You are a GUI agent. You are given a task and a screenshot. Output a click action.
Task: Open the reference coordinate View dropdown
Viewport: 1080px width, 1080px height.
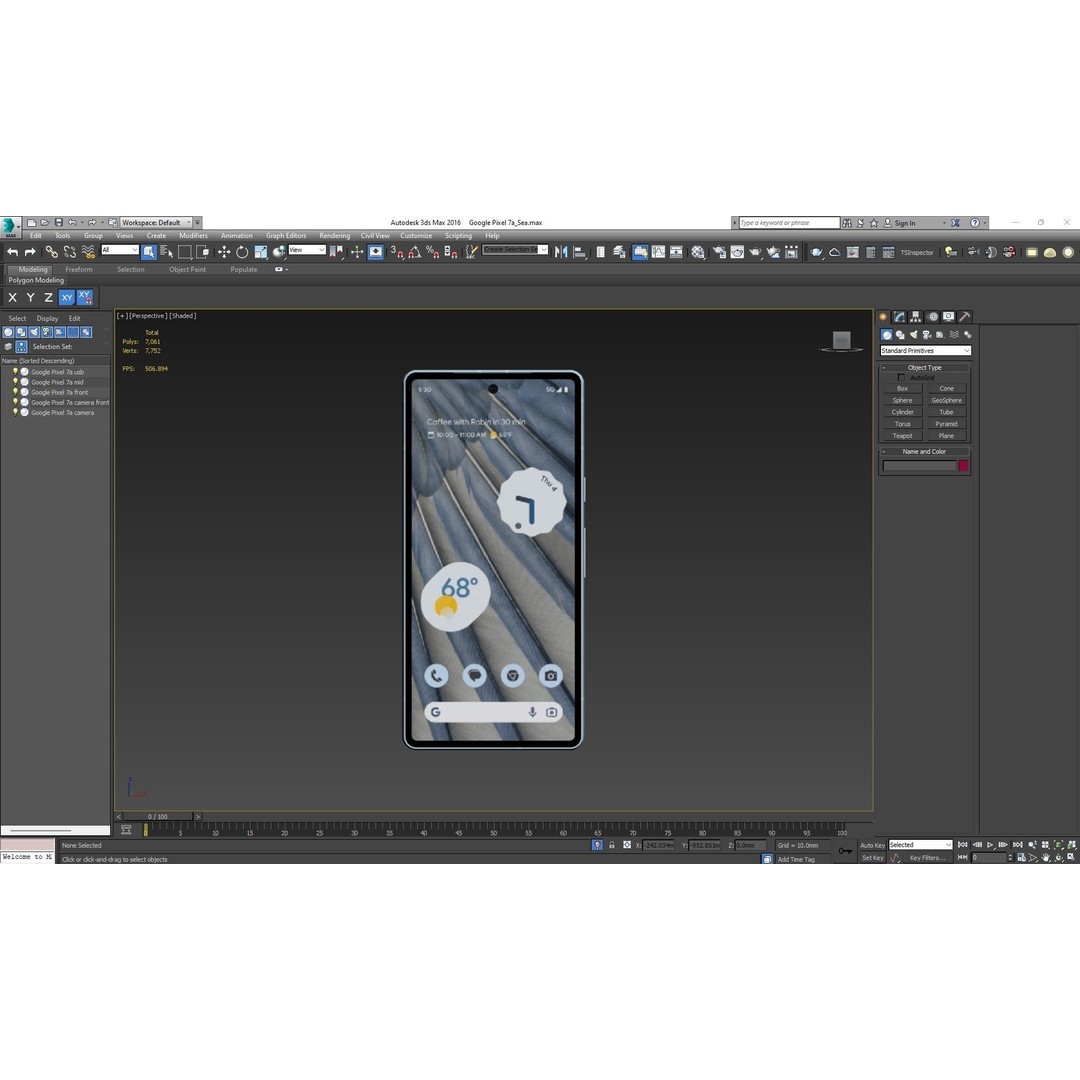[x=307, y=249]
